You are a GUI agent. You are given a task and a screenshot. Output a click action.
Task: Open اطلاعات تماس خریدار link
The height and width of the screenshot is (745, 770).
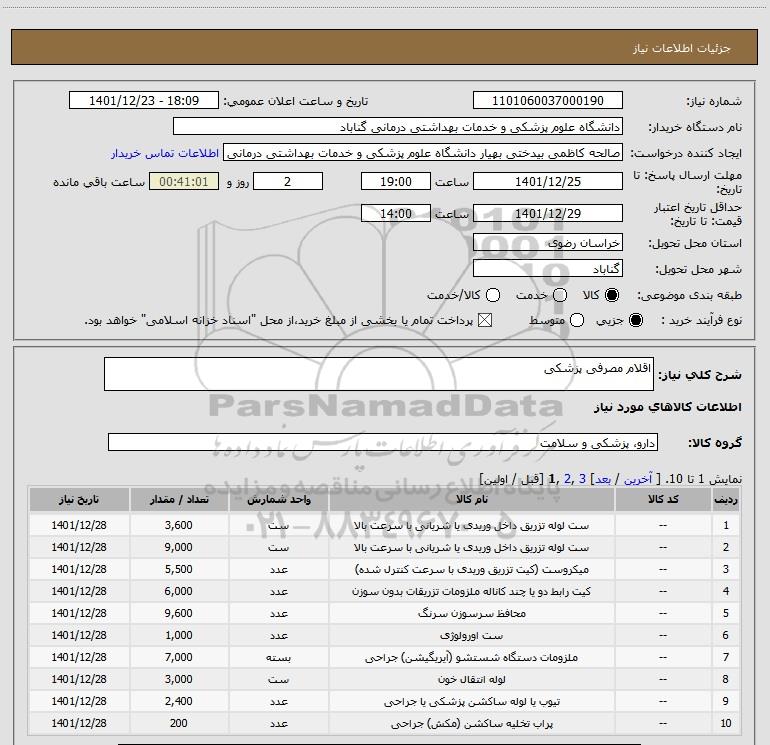(165, 153)
